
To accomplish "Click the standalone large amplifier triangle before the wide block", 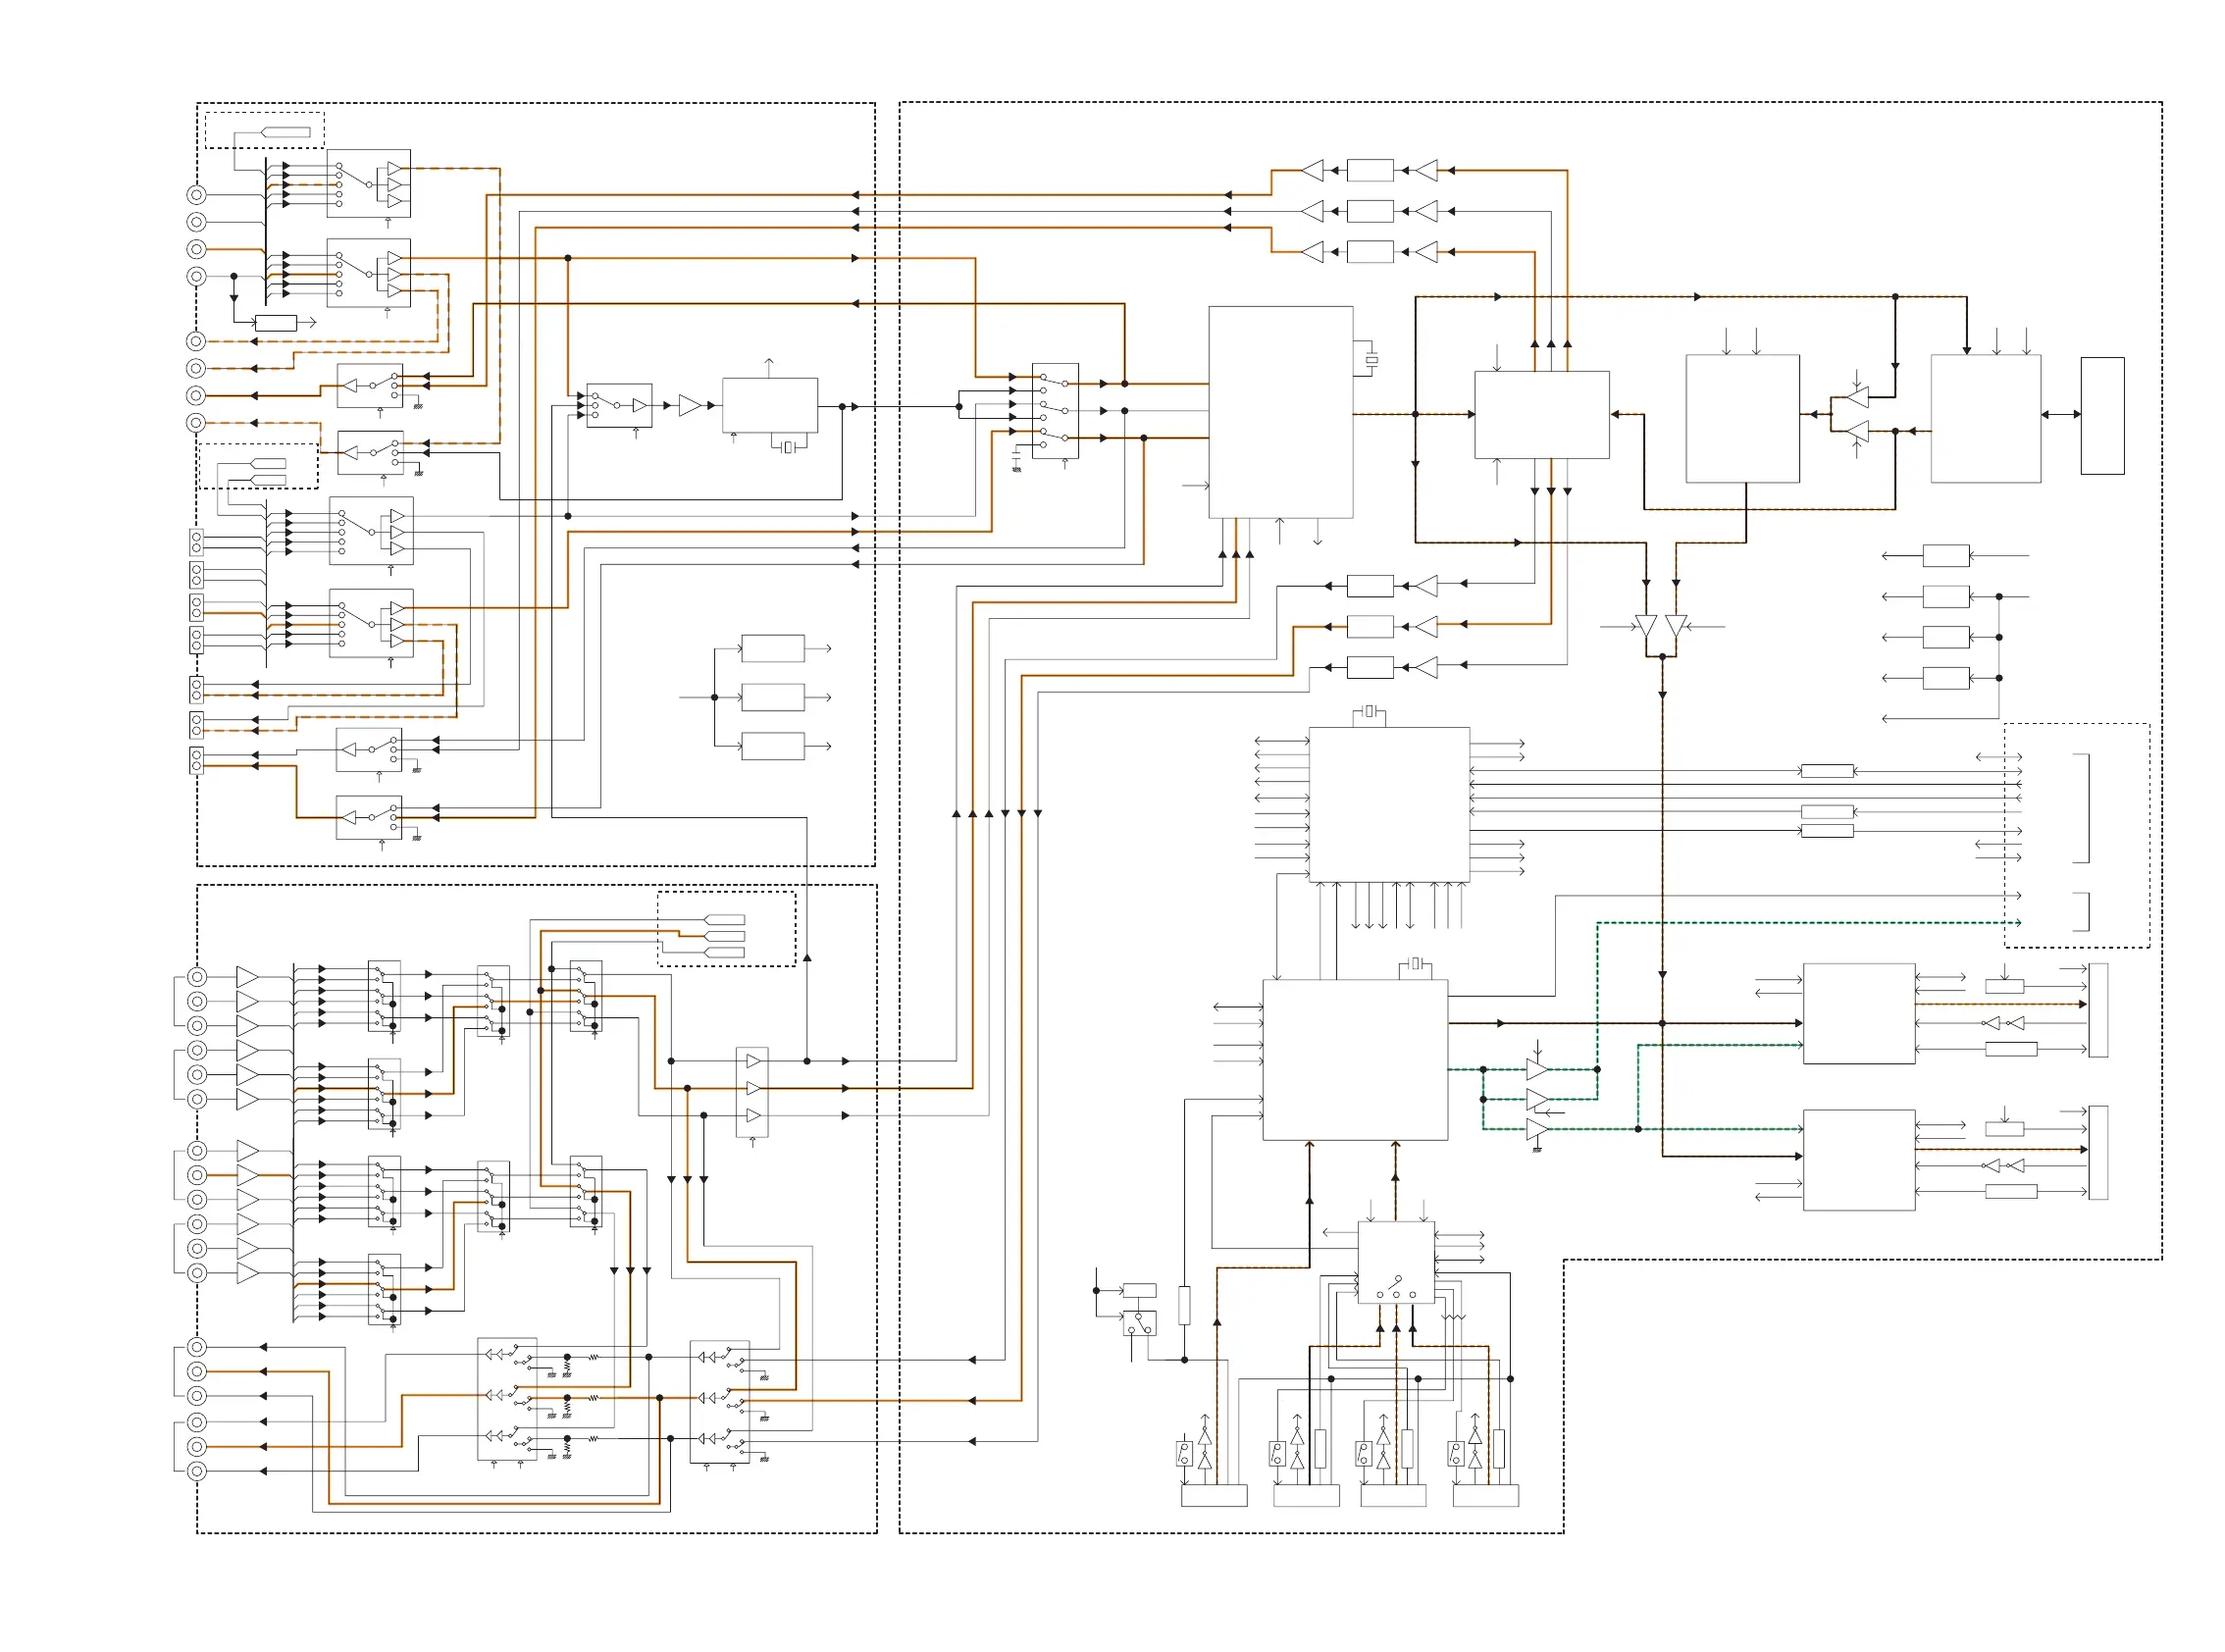I will click(x=689, y=405).
